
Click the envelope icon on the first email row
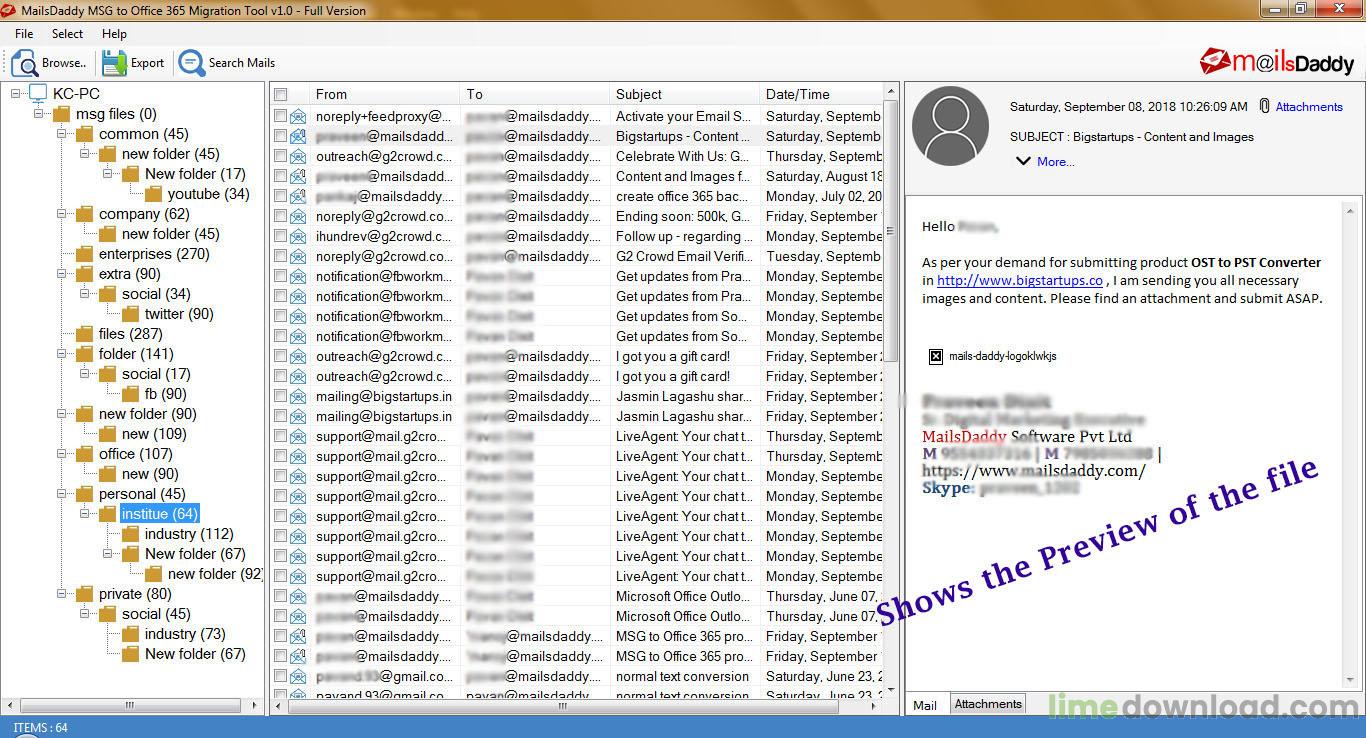[x=296, y=116]
